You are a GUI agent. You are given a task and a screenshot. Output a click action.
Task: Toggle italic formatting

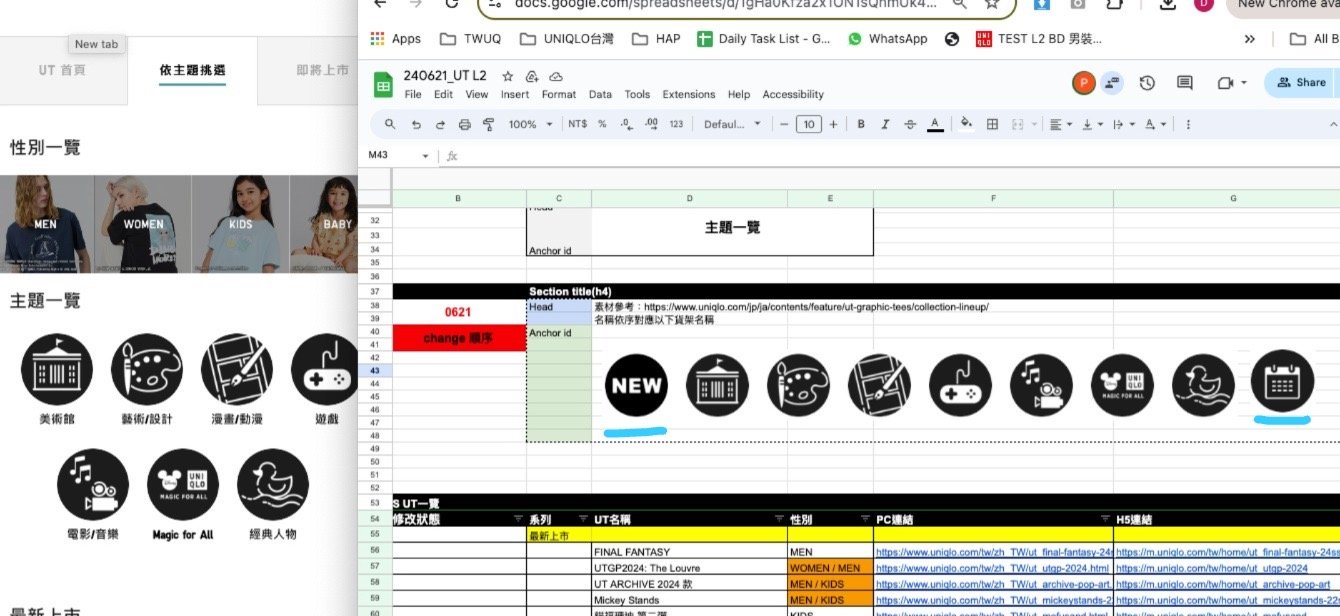tap(885, 125)
